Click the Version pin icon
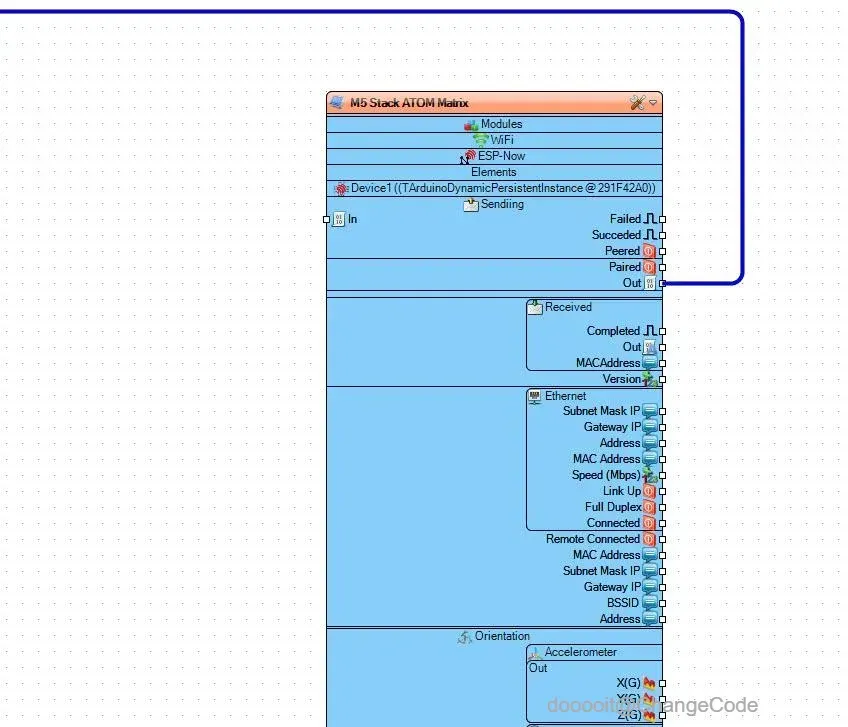This screenshot has height=727, width=848. (x=650, y=379)
